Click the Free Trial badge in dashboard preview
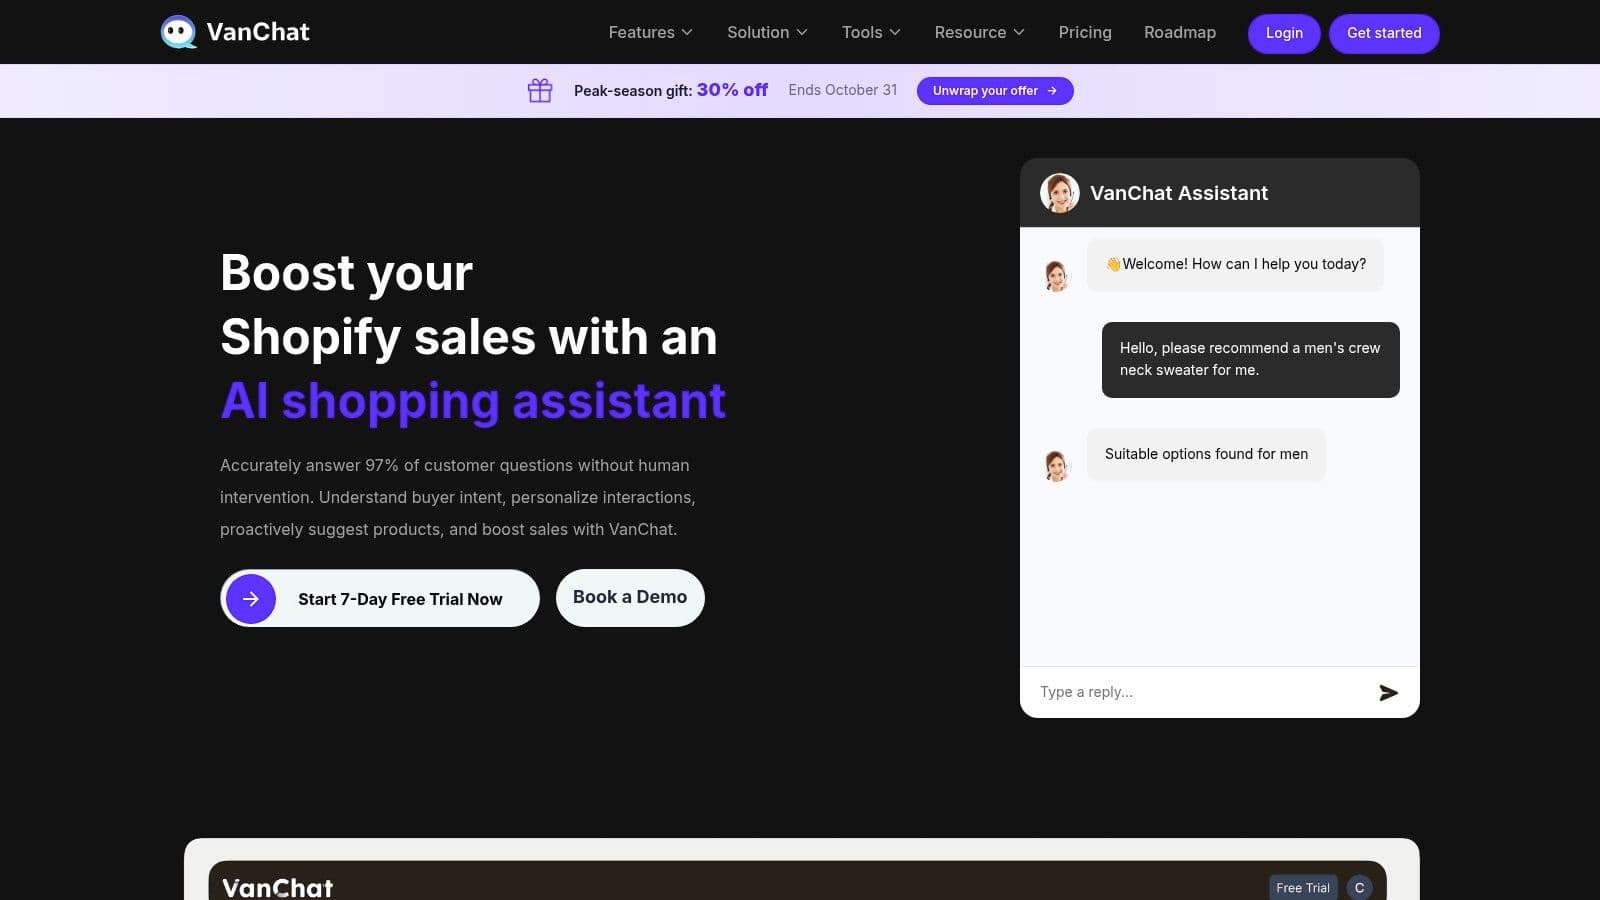1600x900 pixels. (x=1303, y=887)
